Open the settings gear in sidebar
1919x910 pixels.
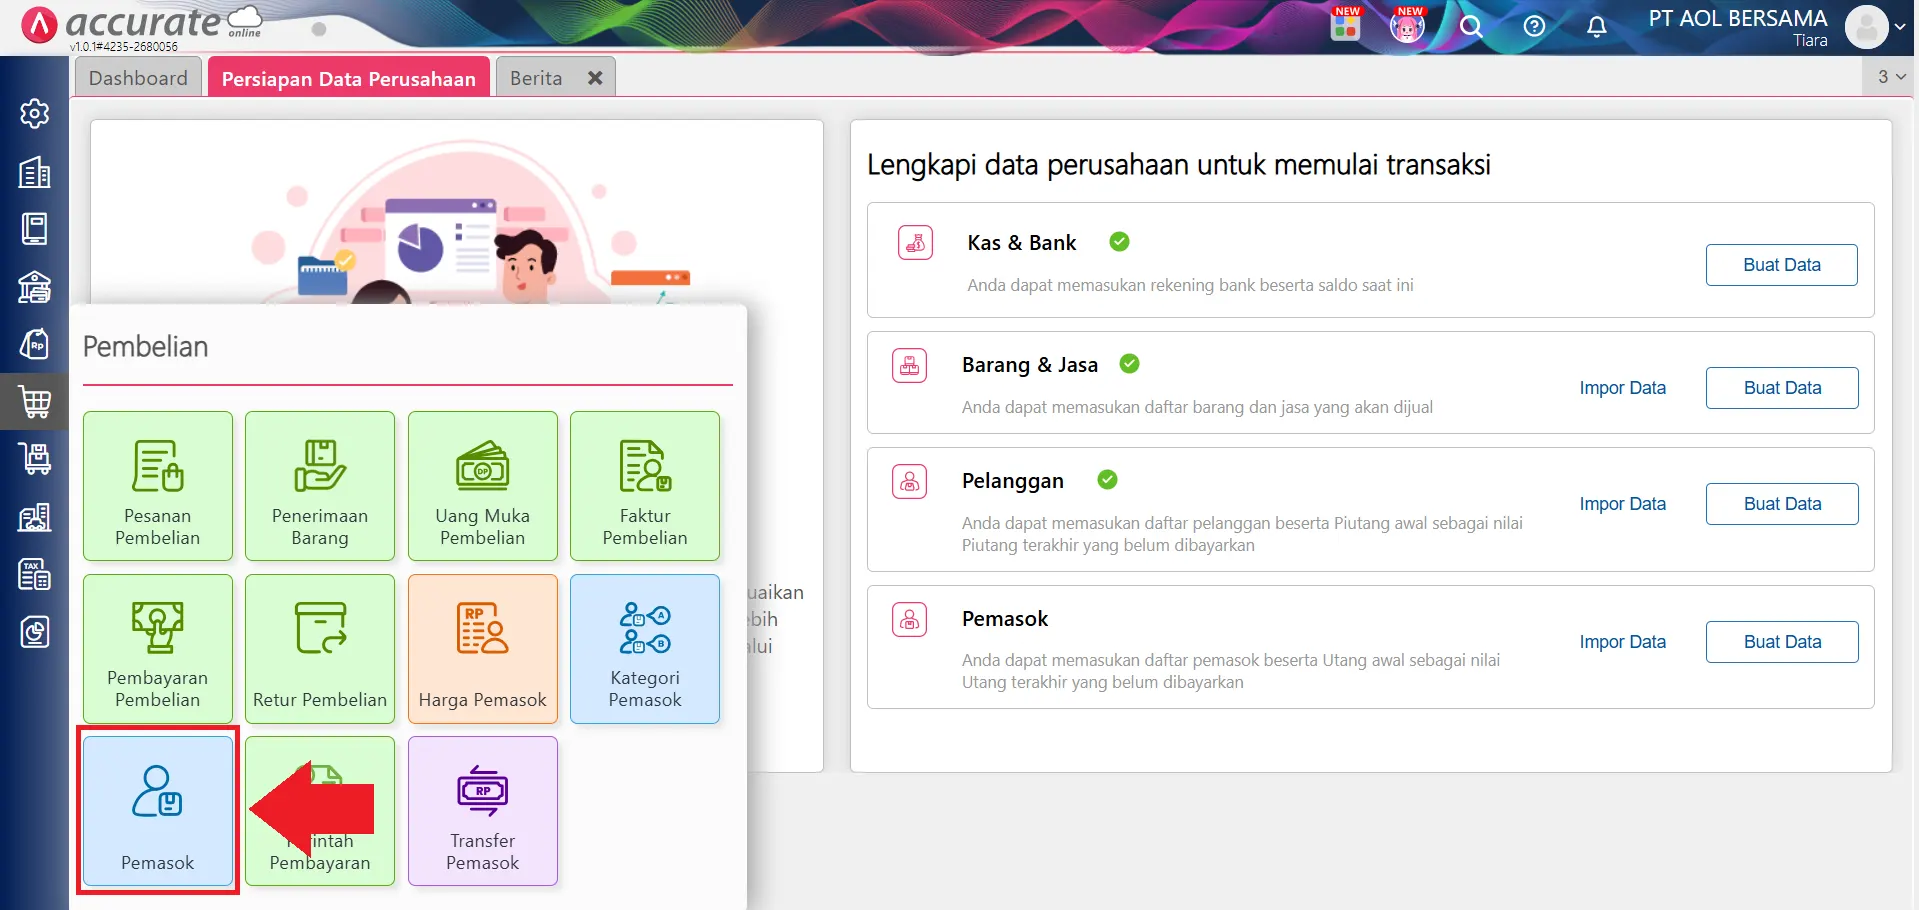(x=35, y=114)
